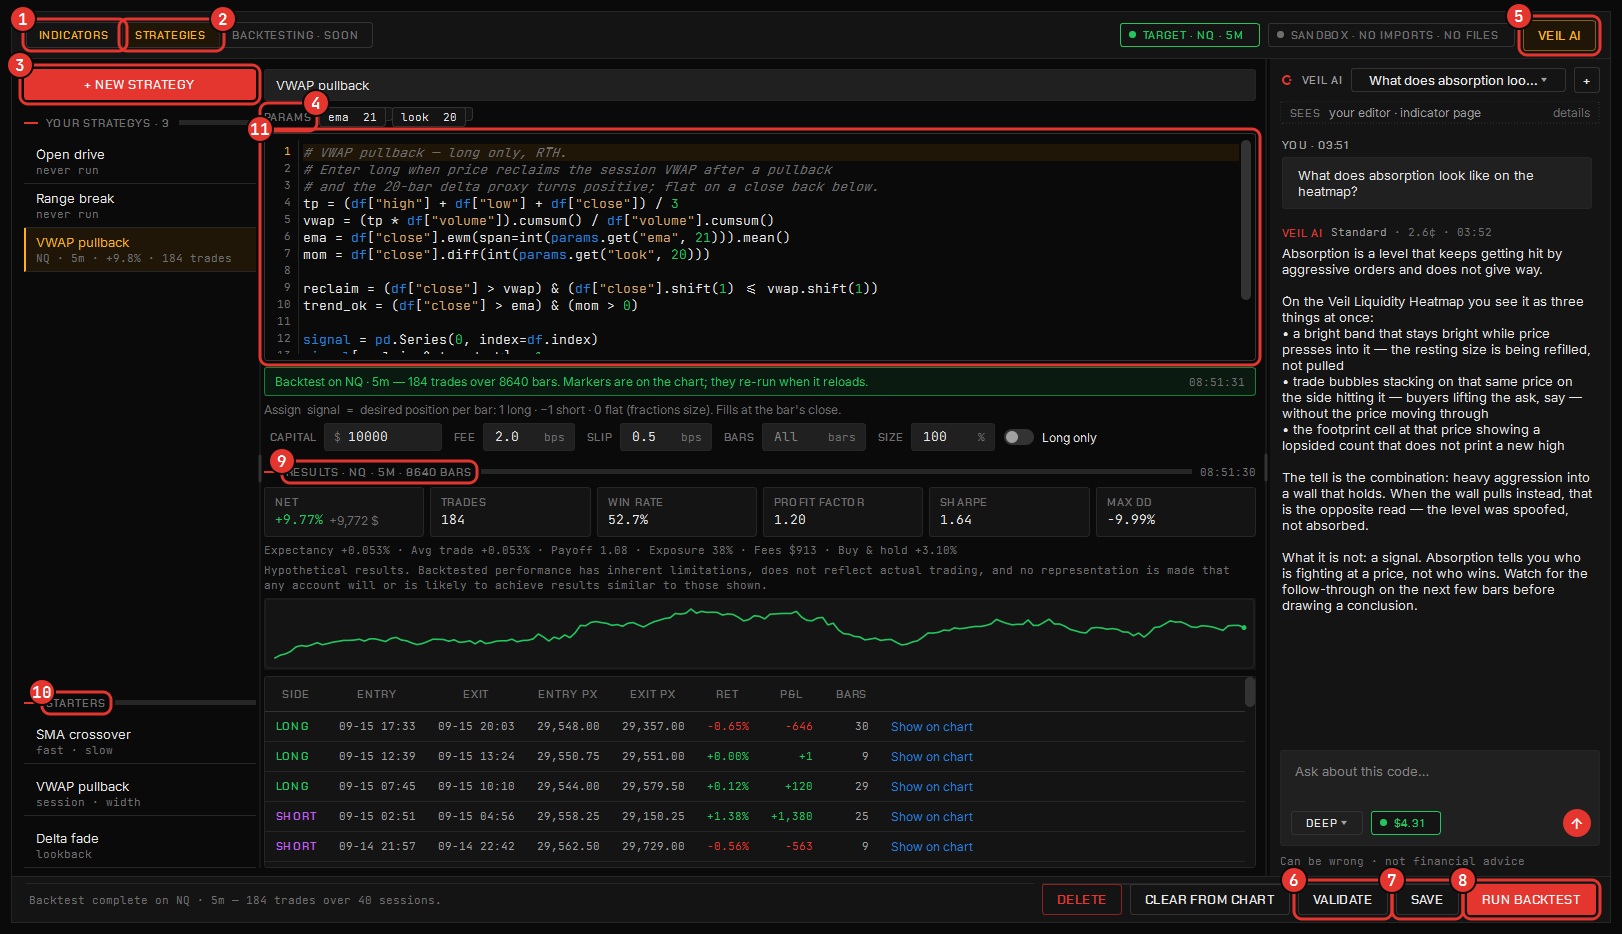This screenshot has height=934, width=1622.
Task: Click the user message about absorption
Action: (x=1436, y=183)
